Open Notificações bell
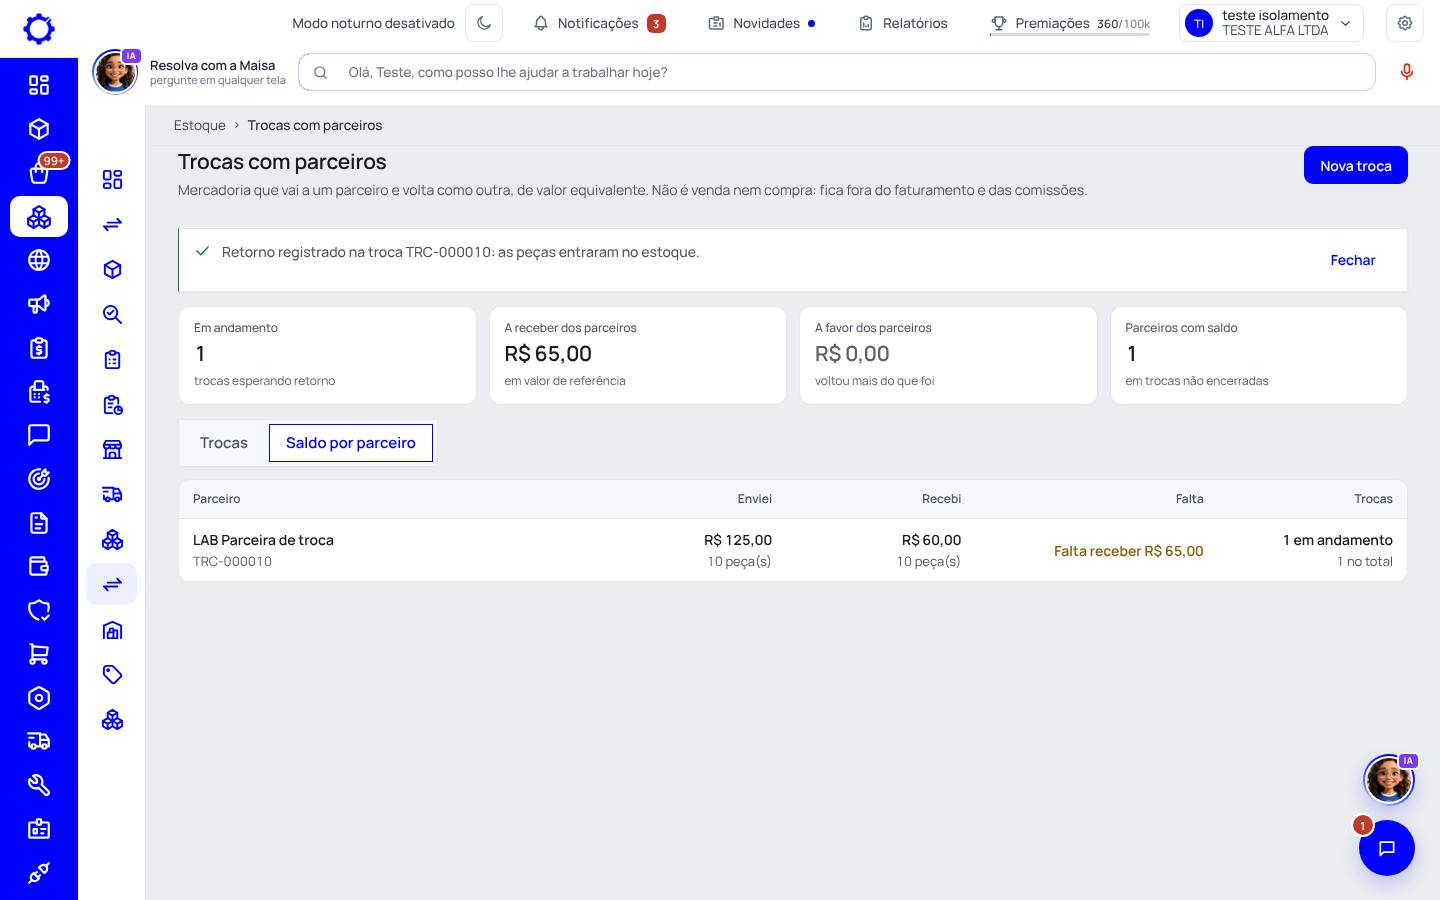This screenshot has width=1440, height=900. pyautogui.click(x=599, y=23)
